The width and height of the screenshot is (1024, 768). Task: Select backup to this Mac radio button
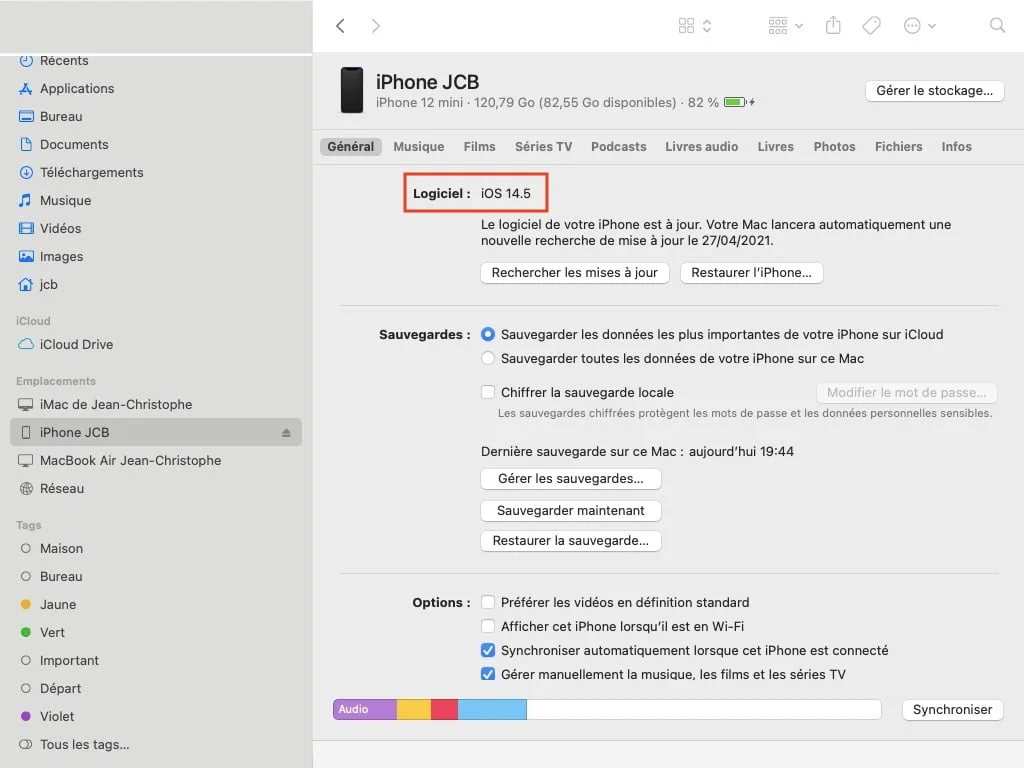pyautogui.click(x=488, y=359)
